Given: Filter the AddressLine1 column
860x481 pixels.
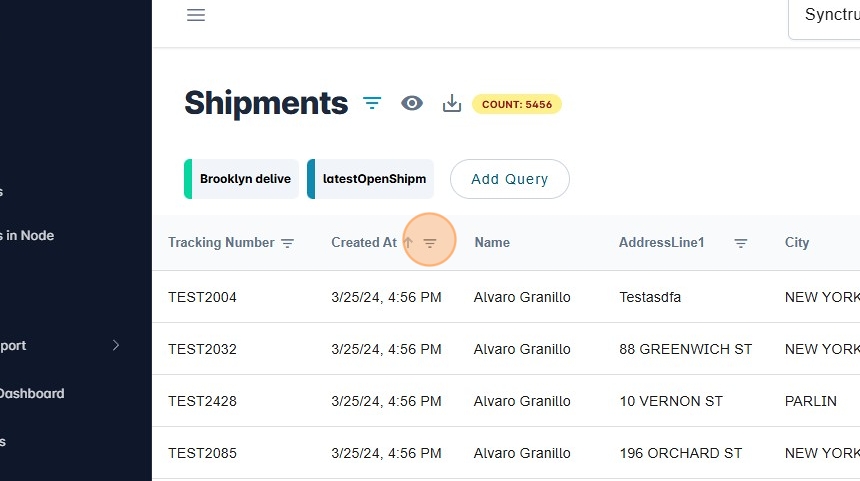Looking at the screenshot, I should pos(741,243).
